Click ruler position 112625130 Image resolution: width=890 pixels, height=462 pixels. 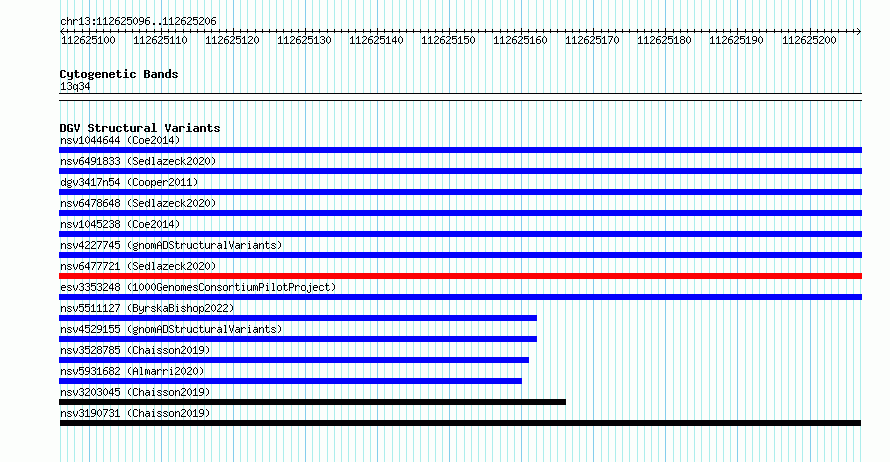[x=304, y=40]
